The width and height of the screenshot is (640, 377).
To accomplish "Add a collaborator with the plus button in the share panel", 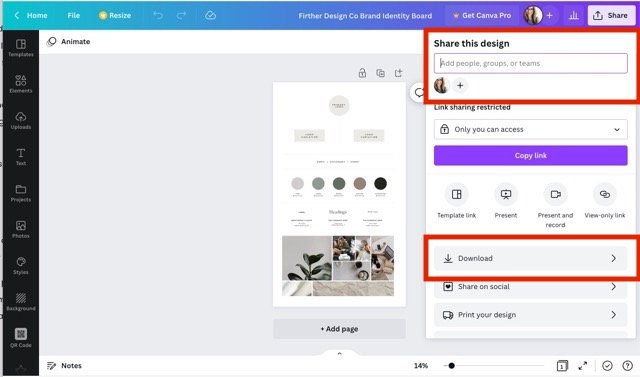I will coord(460,85).
